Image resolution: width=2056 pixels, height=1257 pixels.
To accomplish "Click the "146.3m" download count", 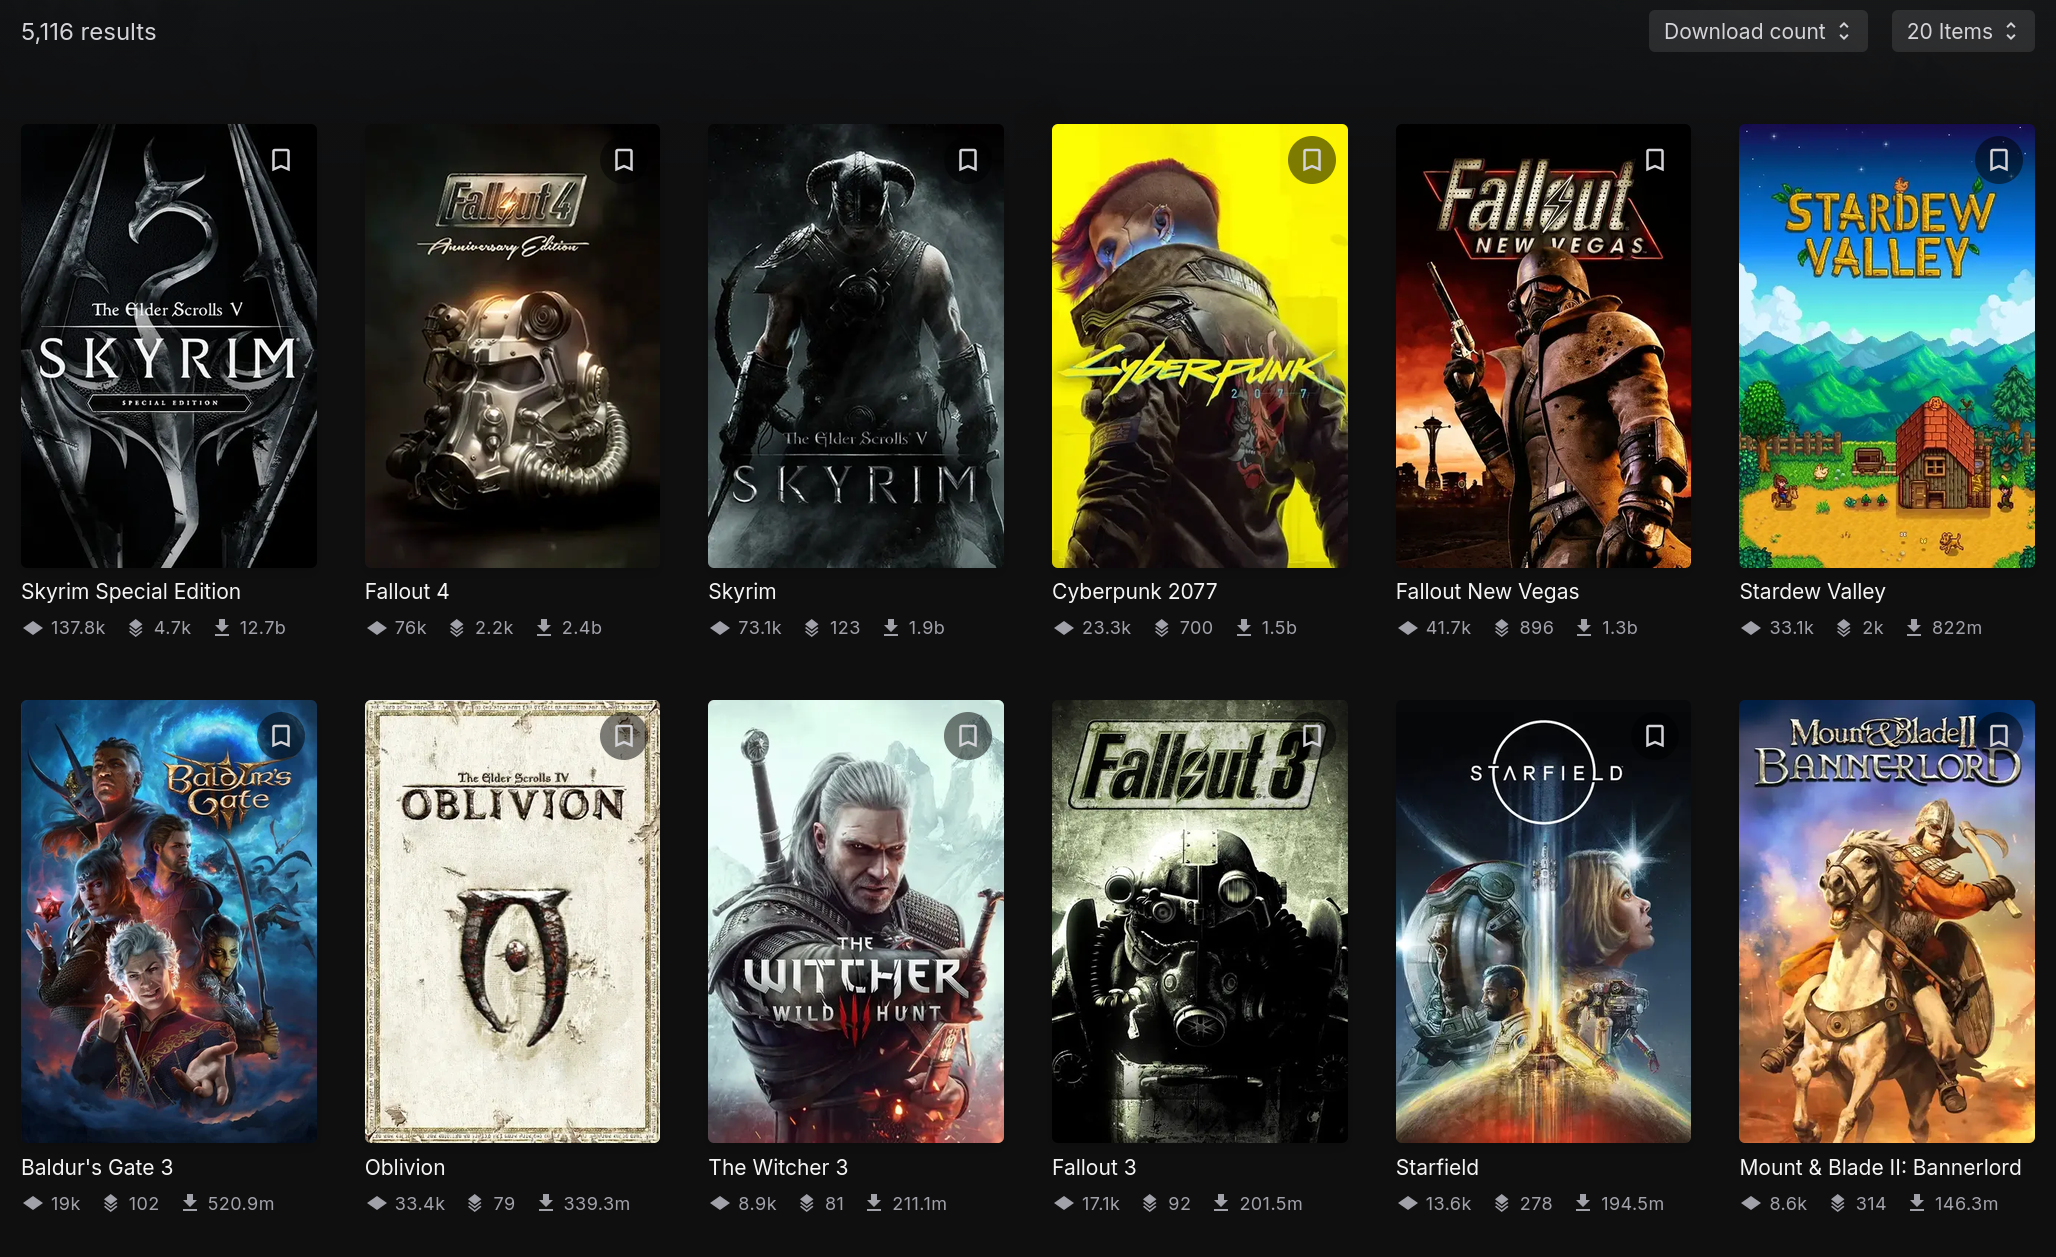I will 1966,1204.
